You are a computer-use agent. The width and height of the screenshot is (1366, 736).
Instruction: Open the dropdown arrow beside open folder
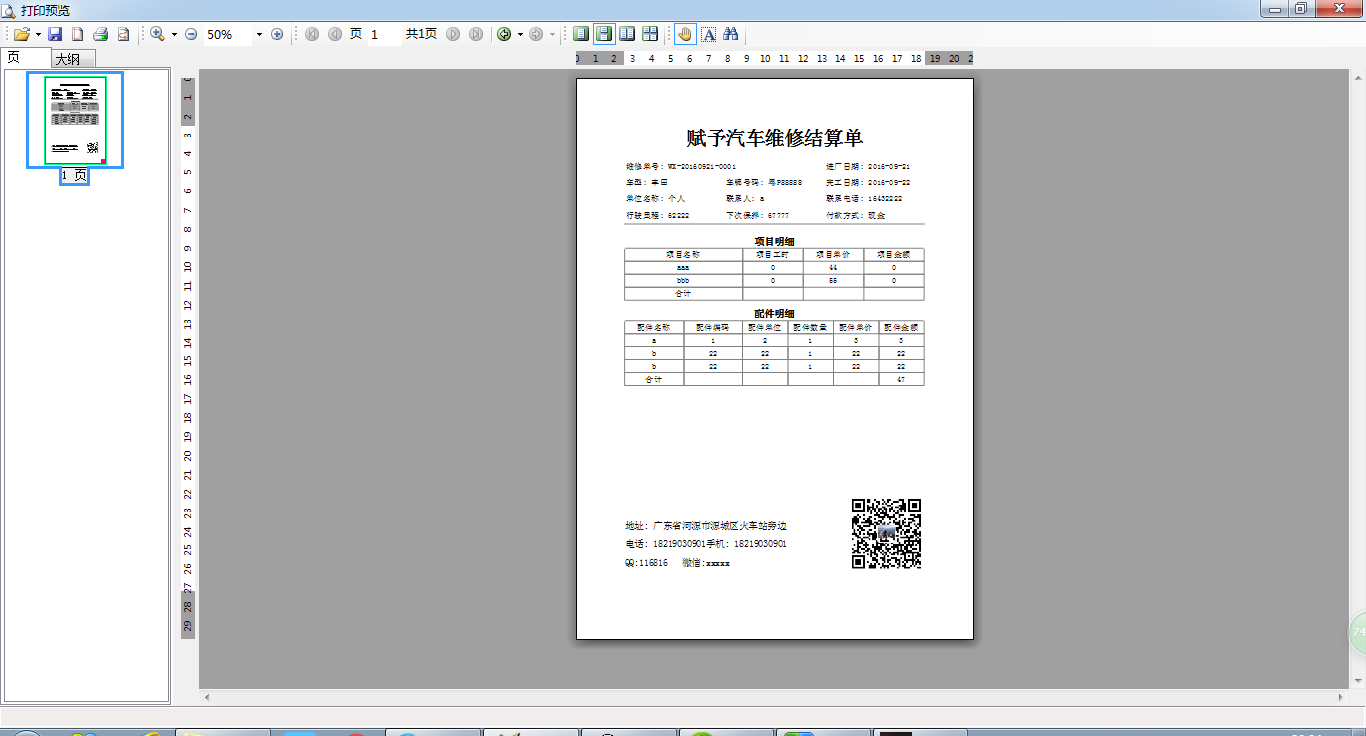(x=38, y=34)
